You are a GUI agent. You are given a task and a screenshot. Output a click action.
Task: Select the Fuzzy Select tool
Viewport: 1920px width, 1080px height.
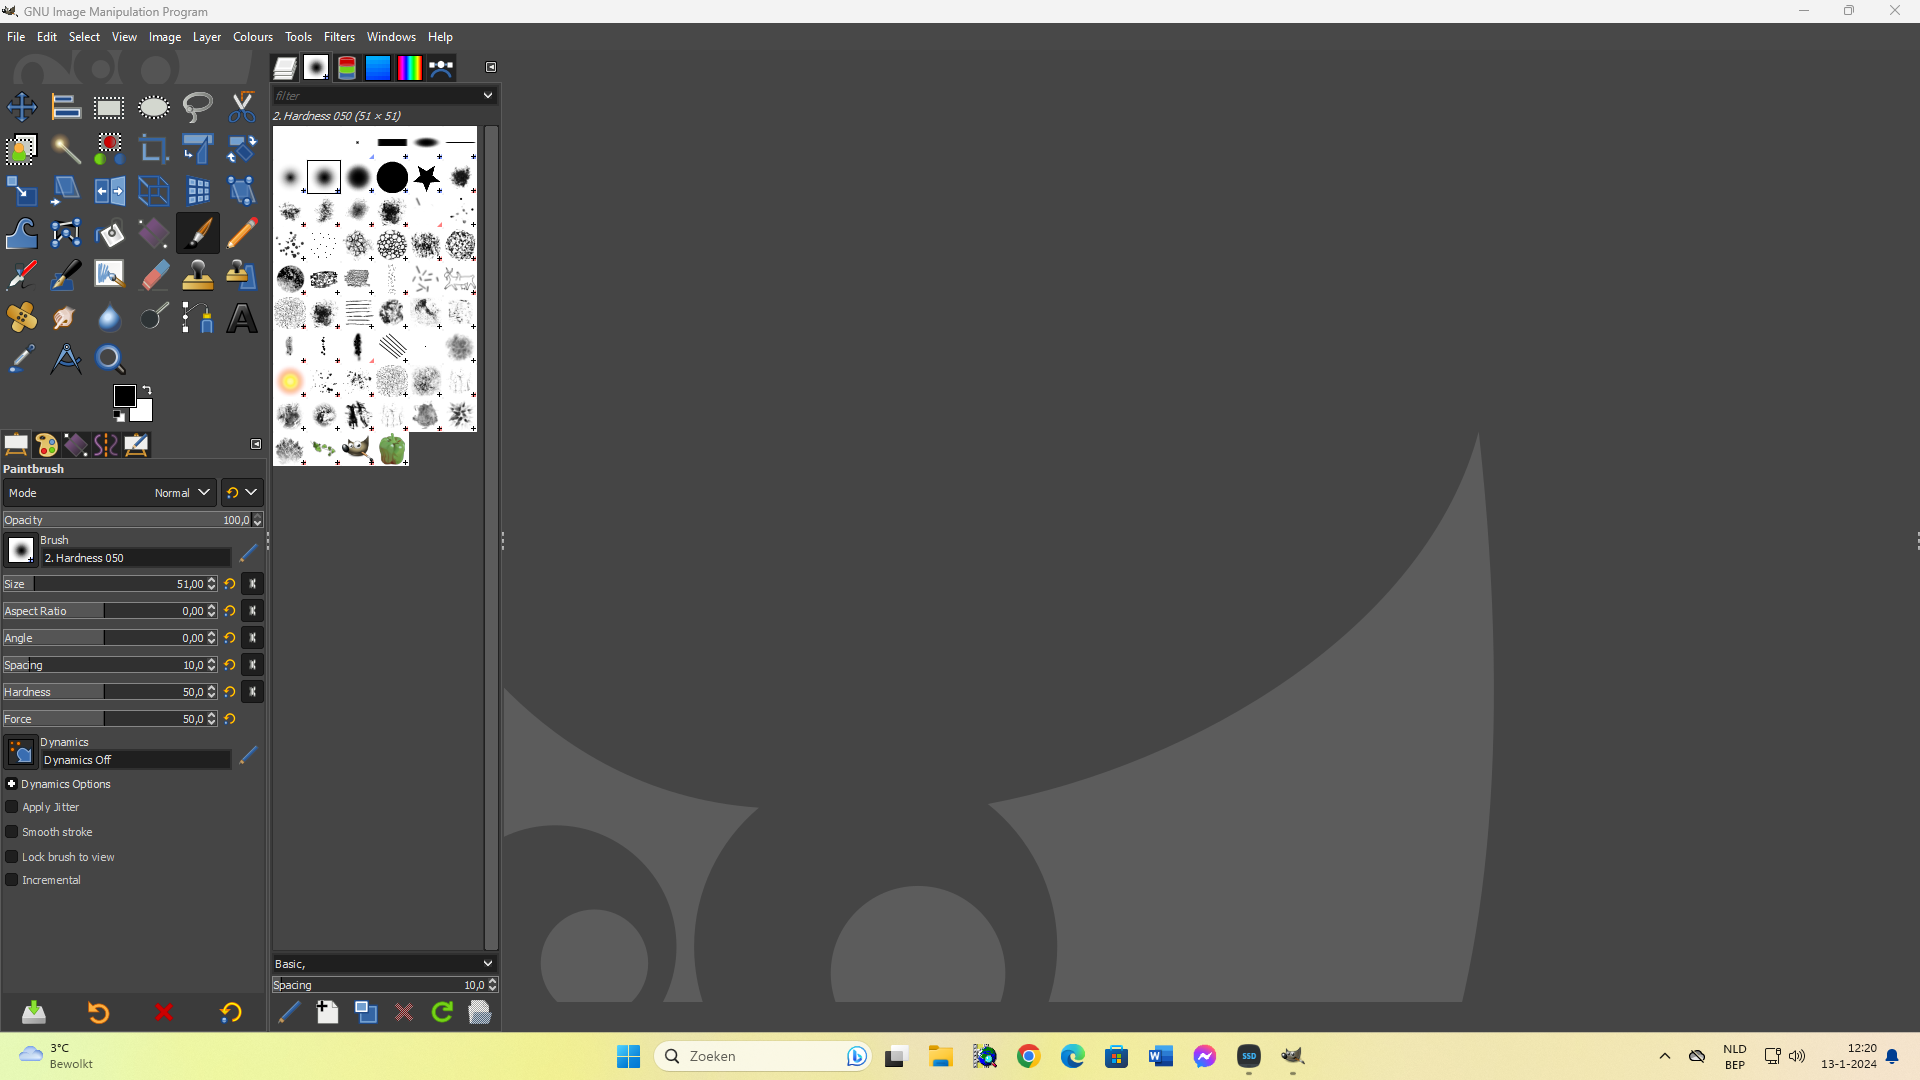point(65,149)
